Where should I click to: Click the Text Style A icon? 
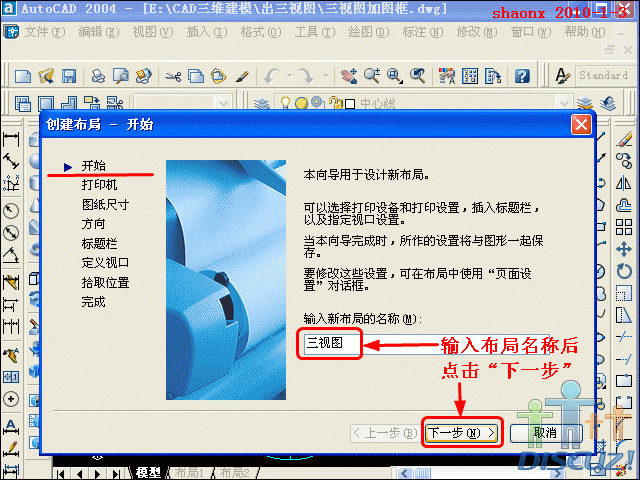562,76
